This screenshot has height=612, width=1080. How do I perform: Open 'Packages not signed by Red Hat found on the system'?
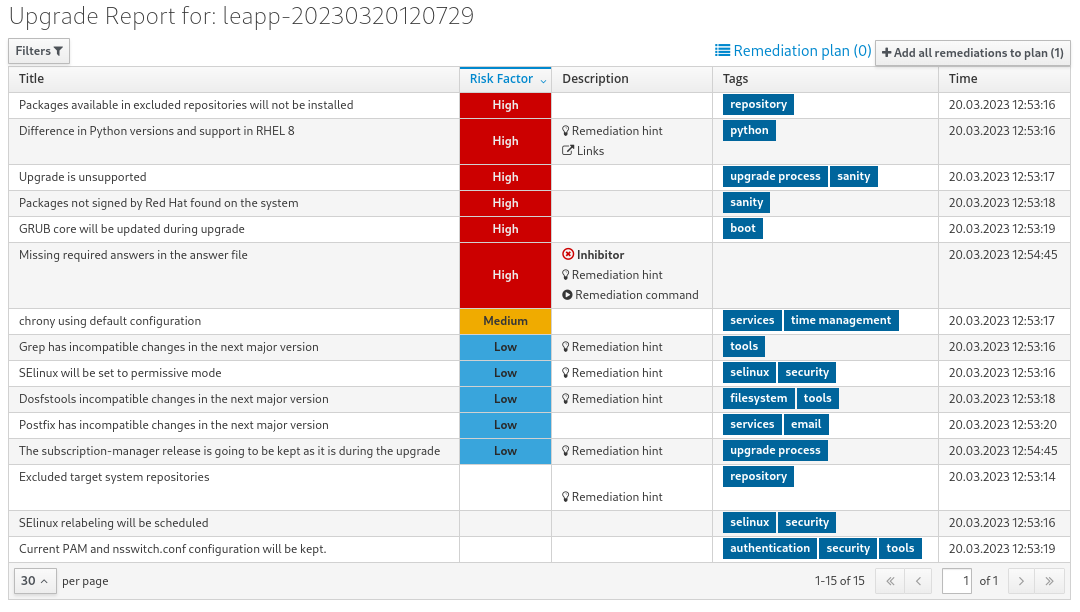[158, 203]
